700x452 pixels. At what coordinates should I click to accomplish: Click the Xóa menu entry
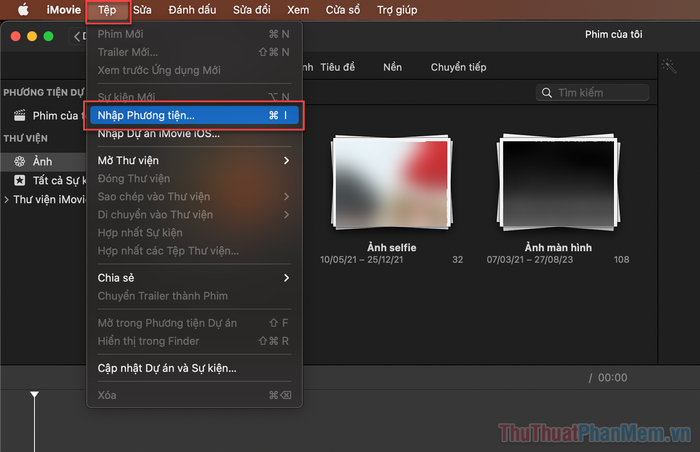tap(194, 395)
